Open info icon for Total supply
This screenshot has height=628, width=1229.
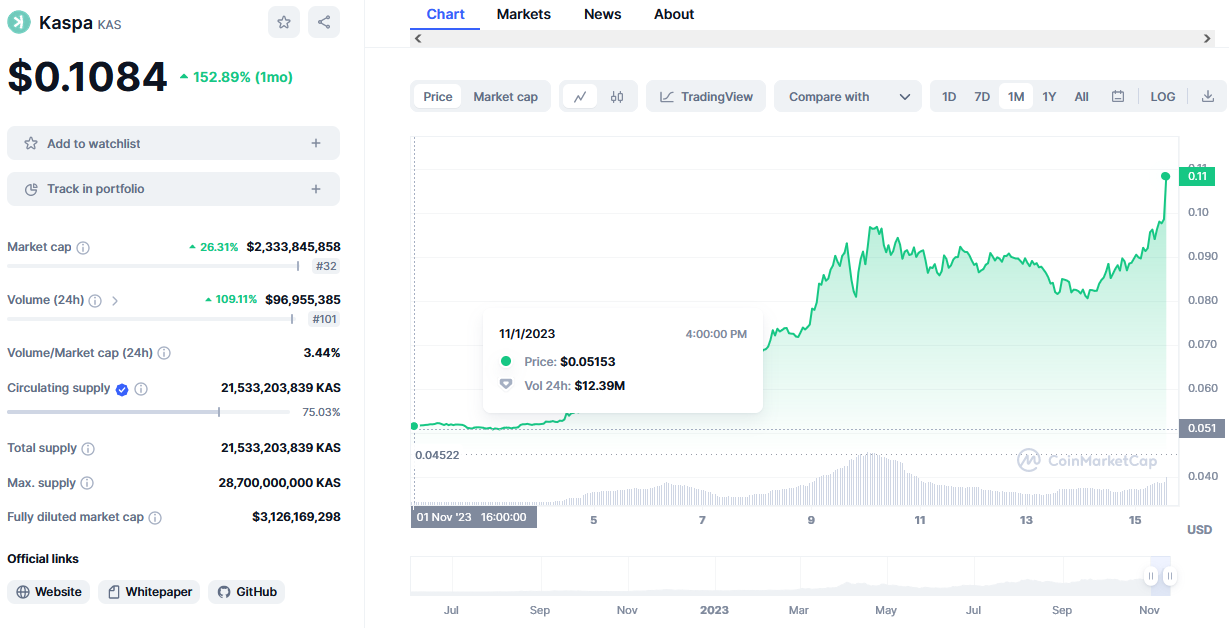[x=88, y=449]
